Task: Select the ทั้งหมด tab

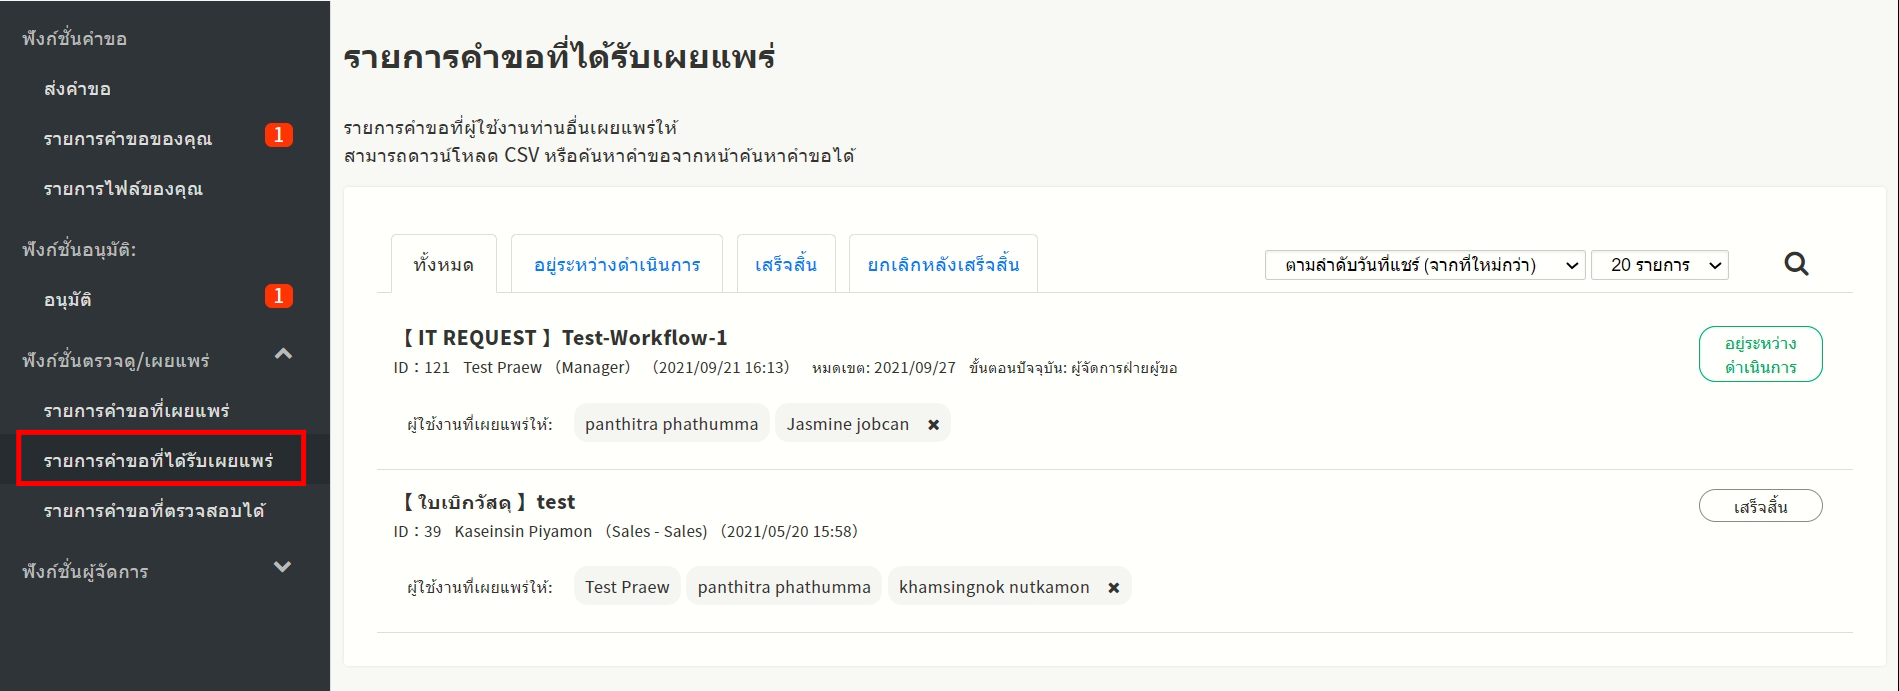Action: [443, 265]
